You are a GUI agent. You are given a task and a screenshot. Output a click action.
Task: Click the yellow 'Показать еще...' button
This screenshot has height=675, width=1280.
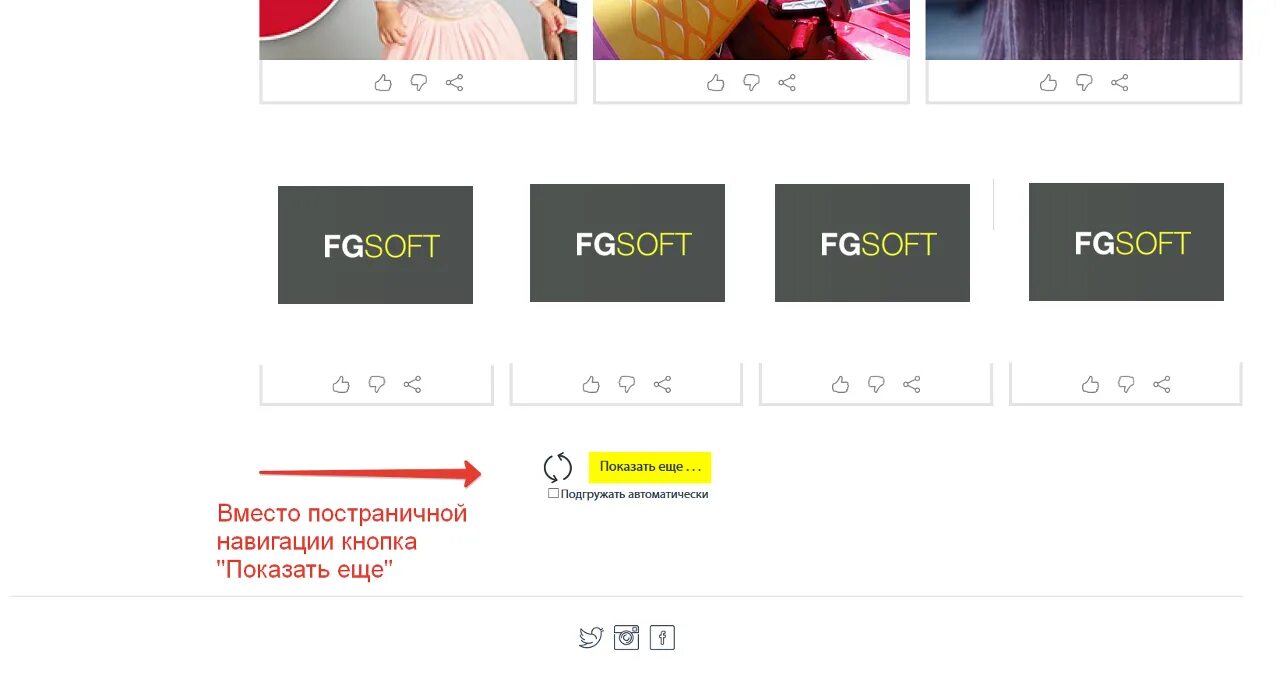click(650, 467)
